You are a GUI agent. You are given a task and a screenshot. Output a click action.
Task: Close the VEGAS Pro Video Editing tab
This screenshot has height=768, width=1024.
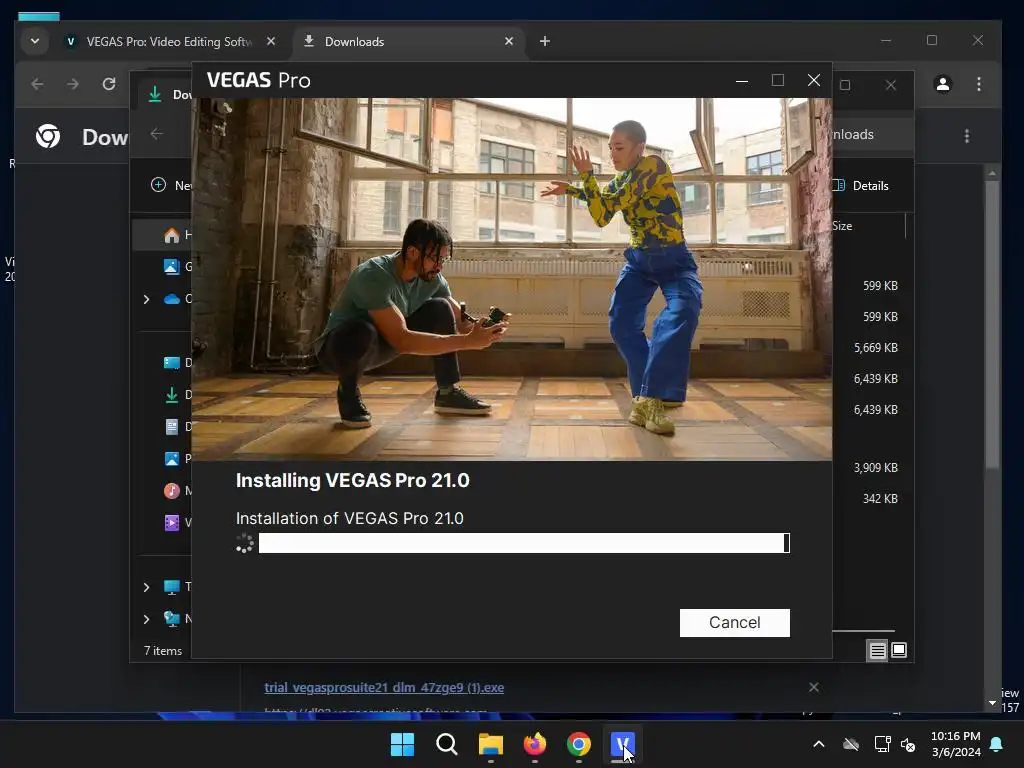point(271,41)
